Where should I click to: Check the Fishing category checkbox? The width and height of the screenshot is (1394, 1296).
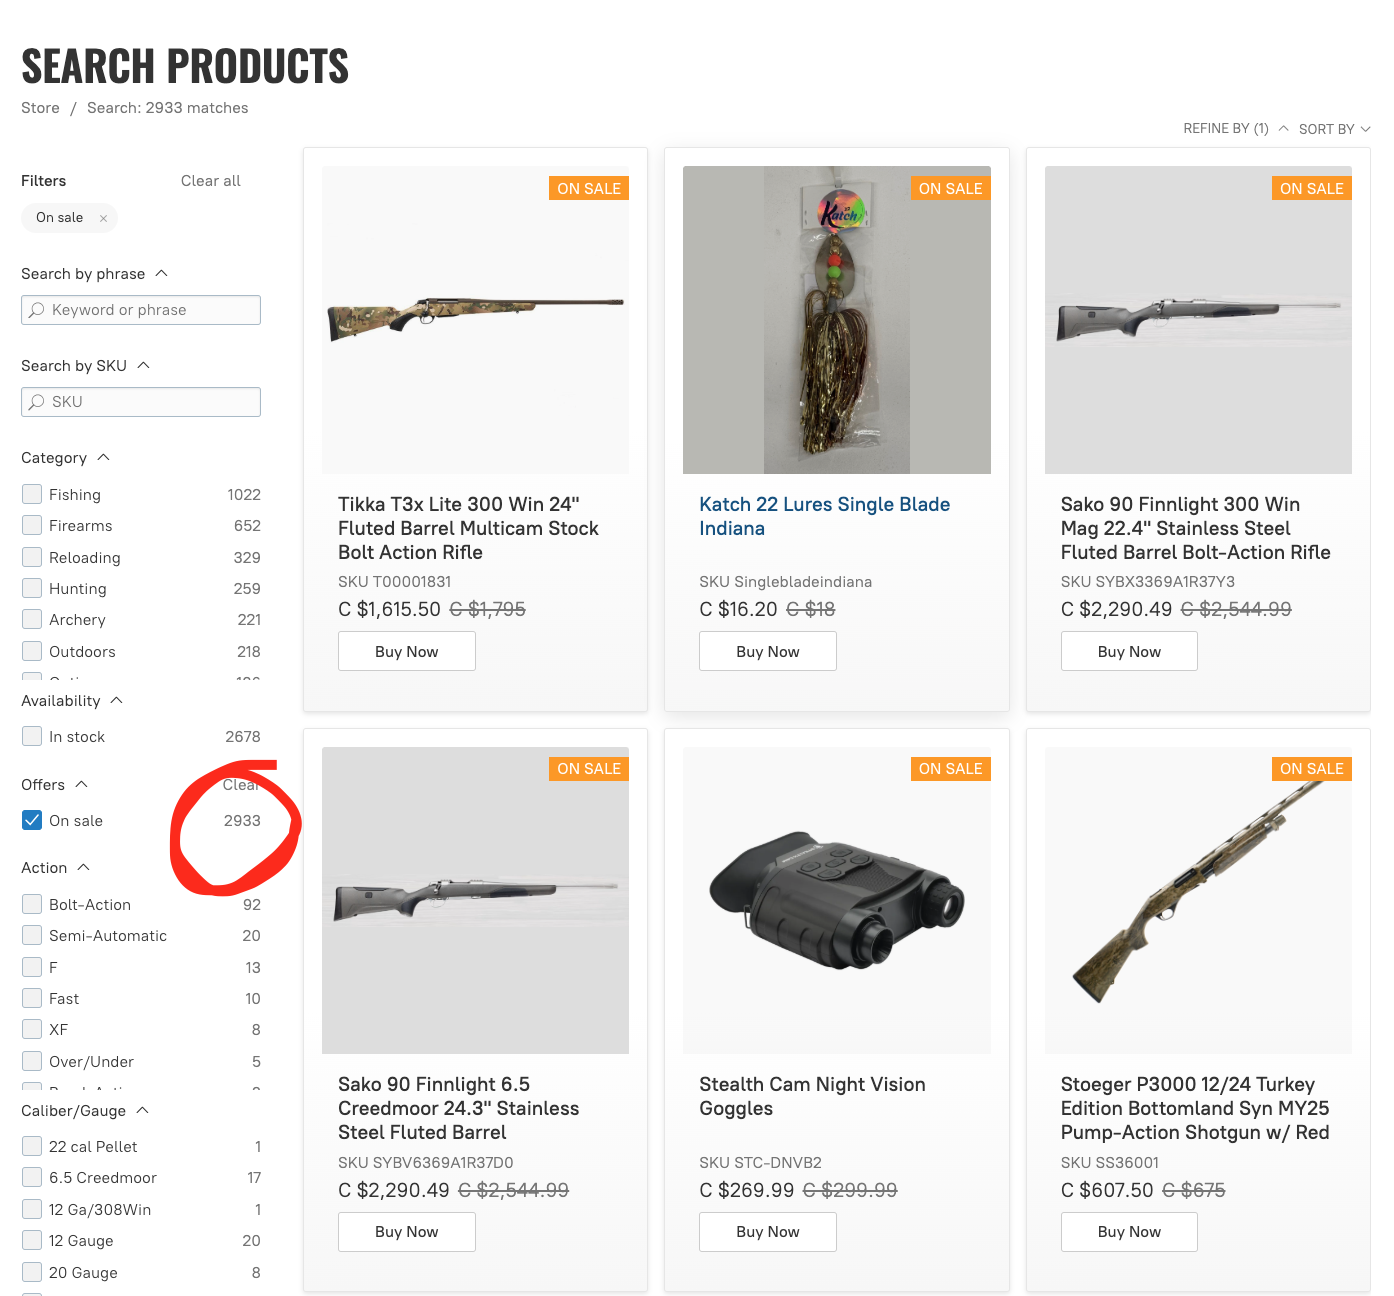click(32, 494)
